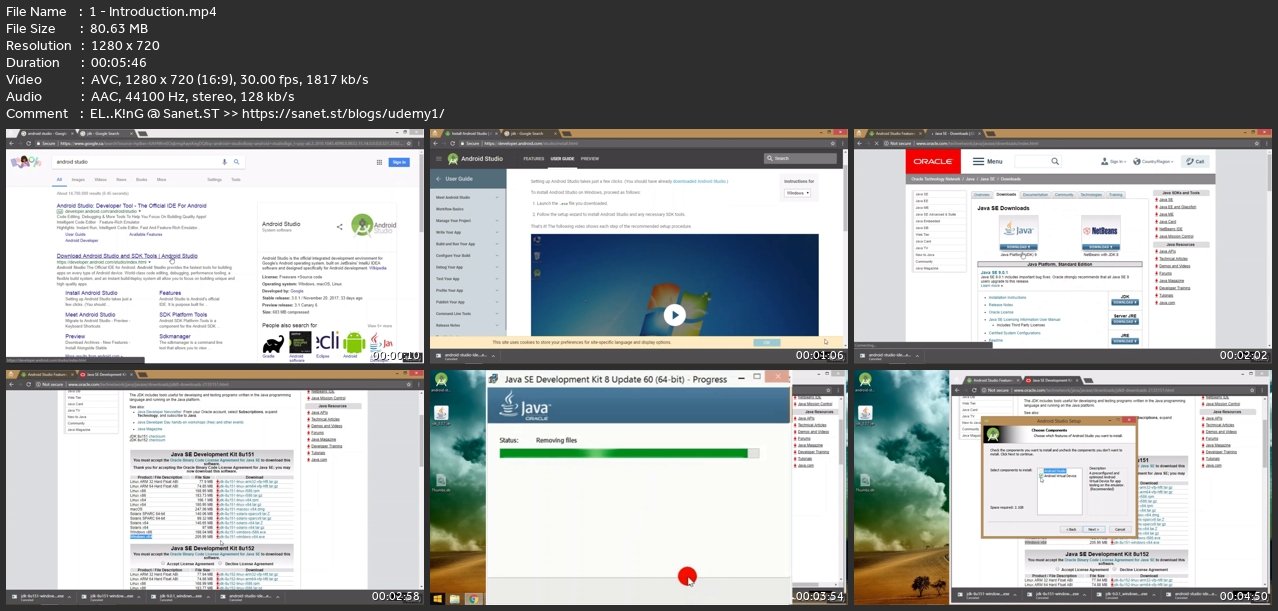The image size is (1278, 611).
Task: Switch to the Overview tab on the Oracle Java page
Action: pyautogui.click(x=981, y=195)
